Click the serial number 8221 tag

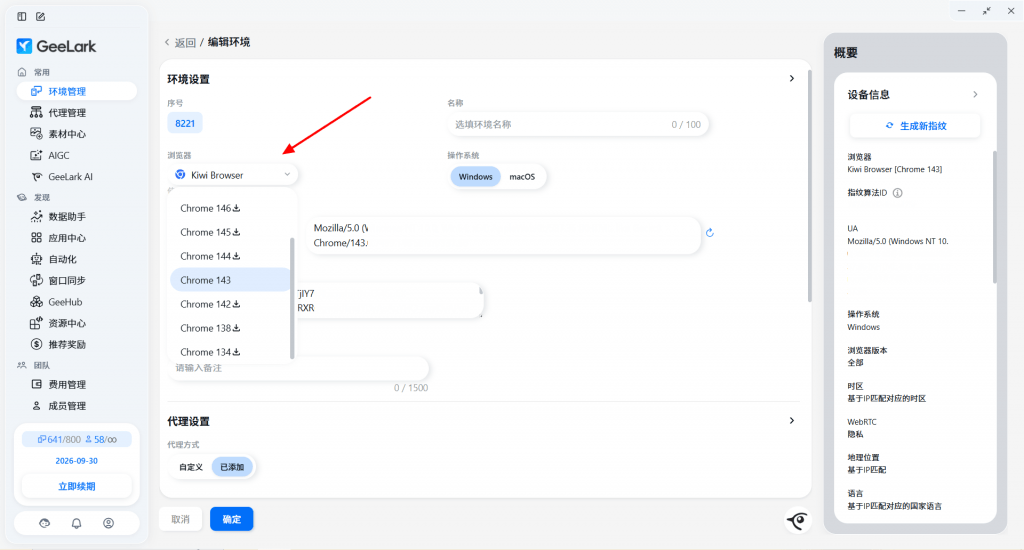[185, 123]
